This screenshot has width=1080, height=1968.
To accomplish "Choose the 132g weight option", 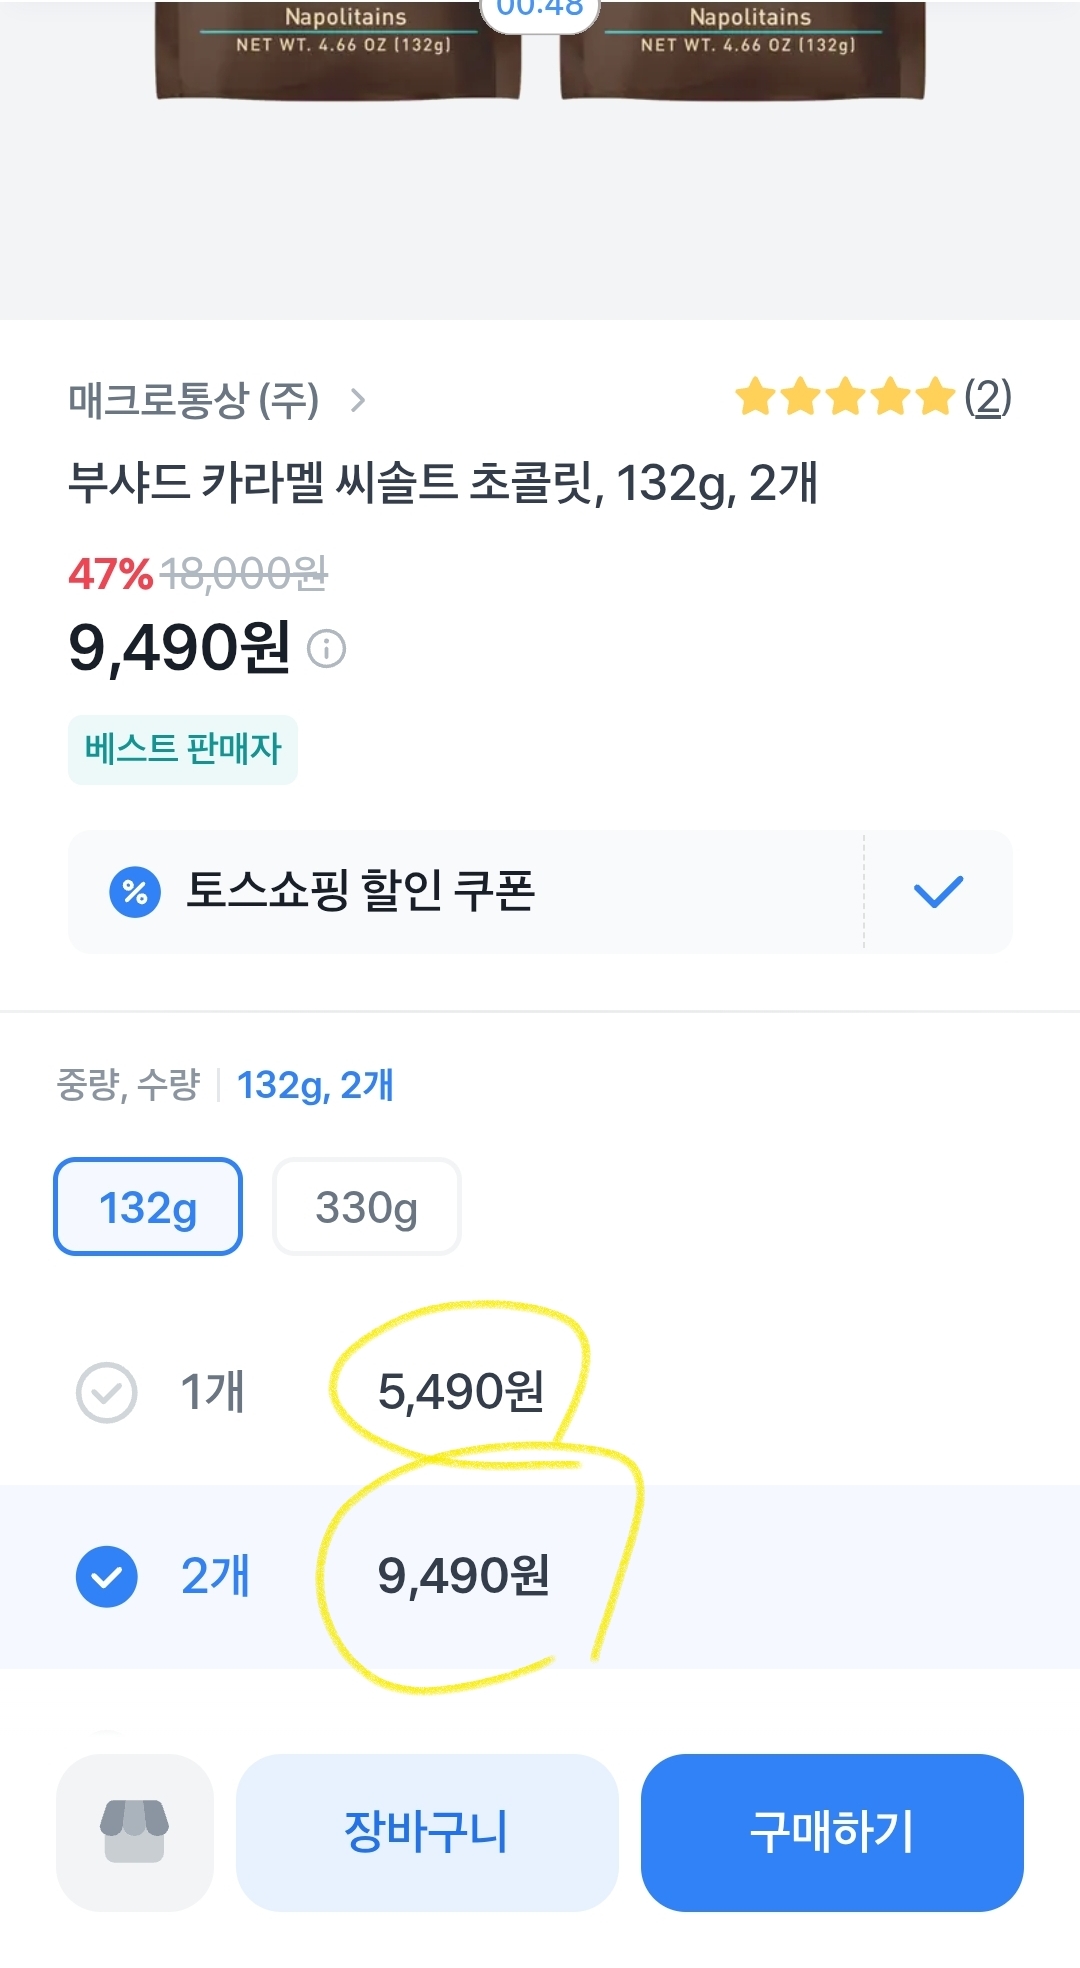I will click(148, 1207).
